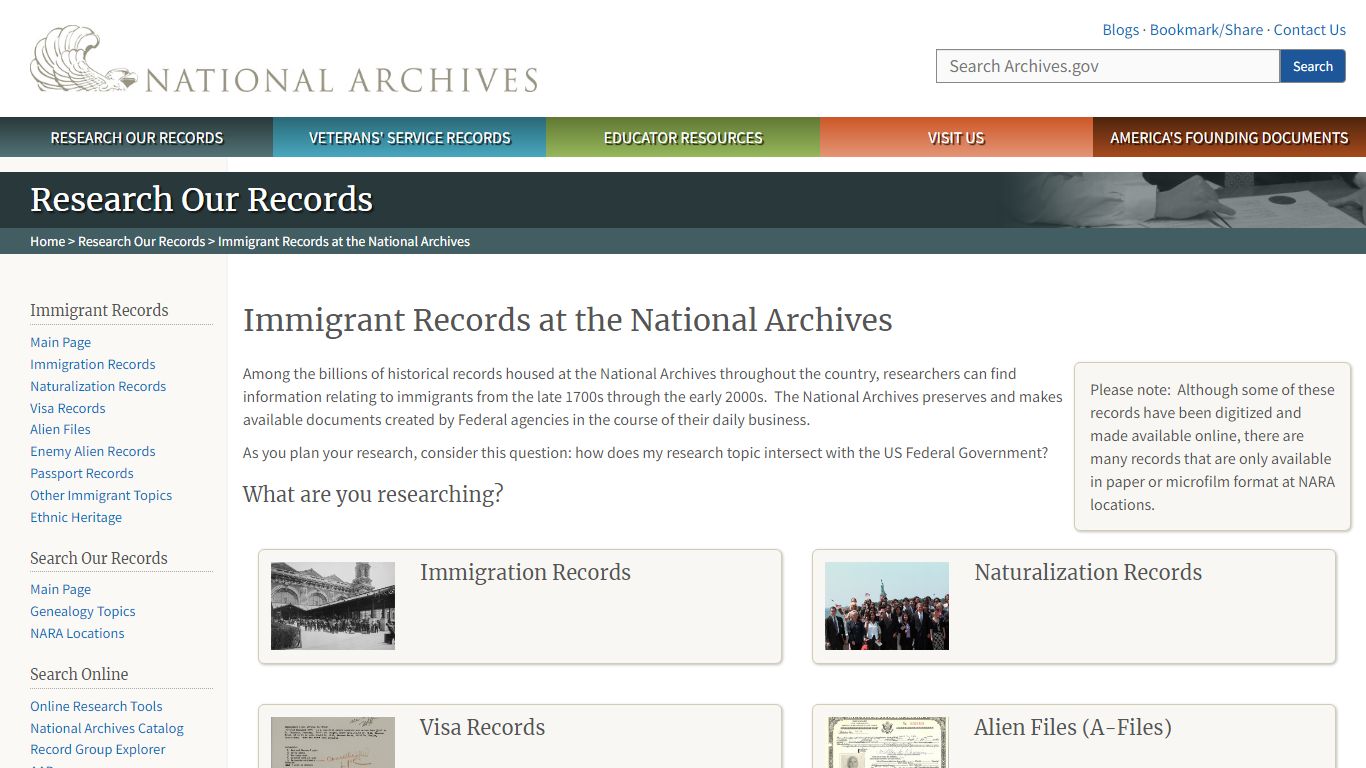Screen dimensions: 1366x768
Task: Open the Research Our Records menu
Action: (x=137, y=138)
